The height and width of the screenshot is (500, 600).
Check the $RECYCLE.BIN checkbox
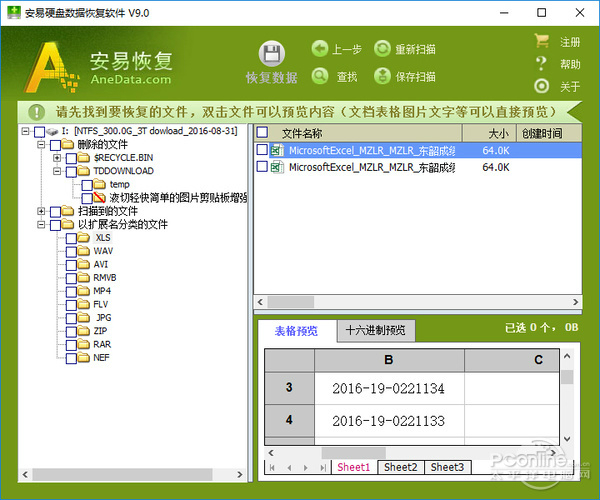(x=71, y=158)
